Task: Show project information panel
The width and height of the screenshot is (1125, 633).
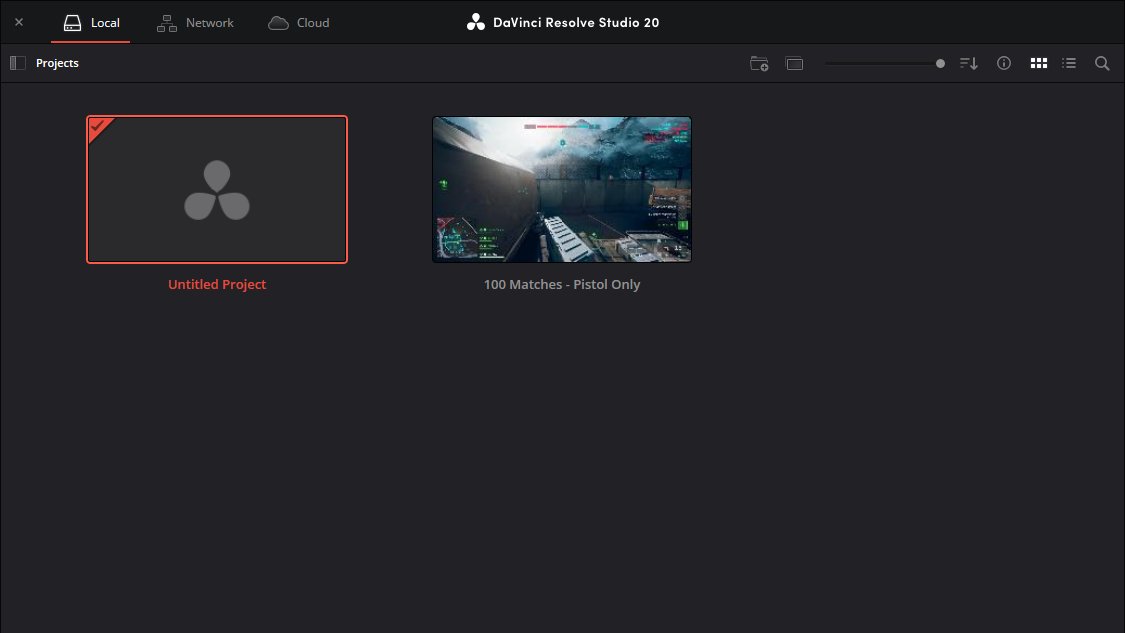Action: click(1003, 62)
